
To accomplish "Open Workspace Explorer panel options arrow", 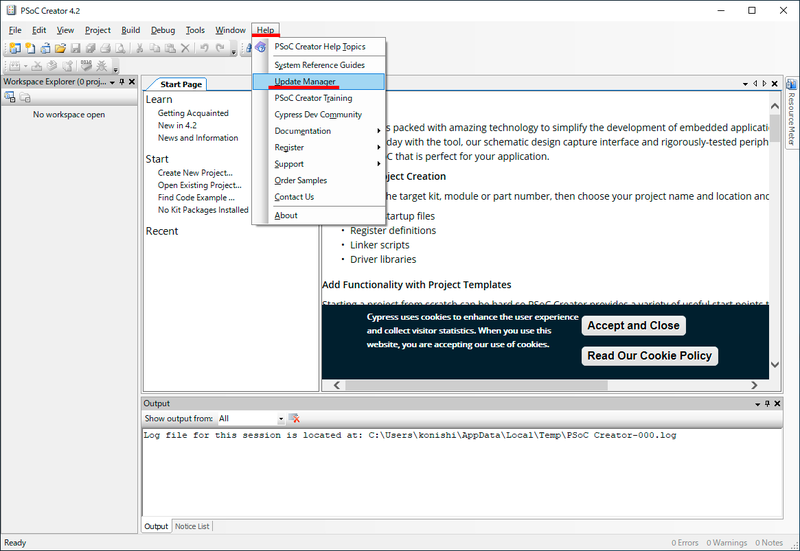I will (x=112, y=82).
